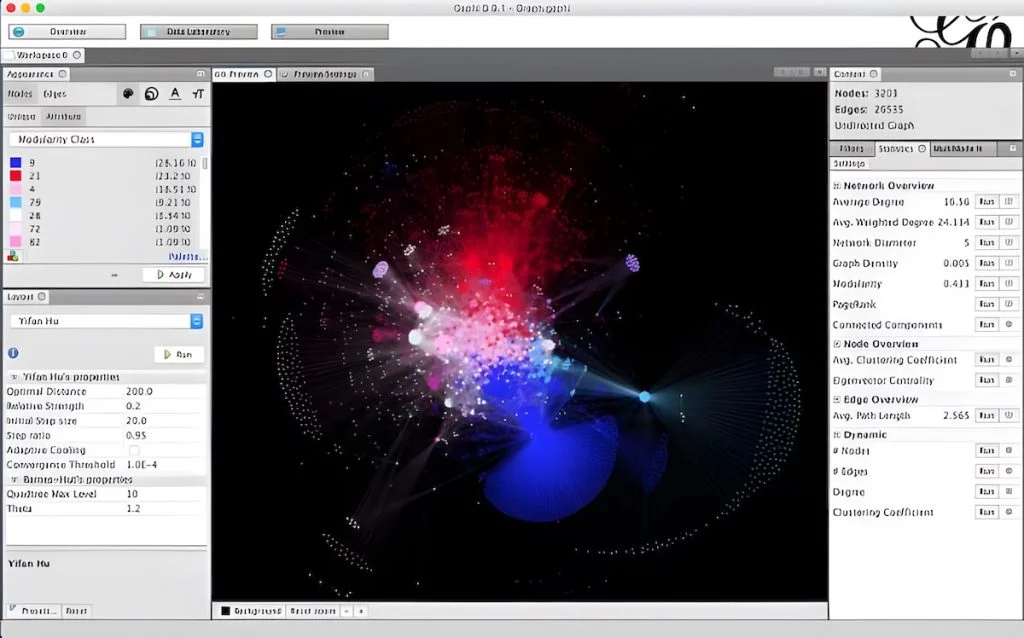Run the Yifan Hu layout
The height and width of the screenshot is (638, 1024).
tap(178, 353)
